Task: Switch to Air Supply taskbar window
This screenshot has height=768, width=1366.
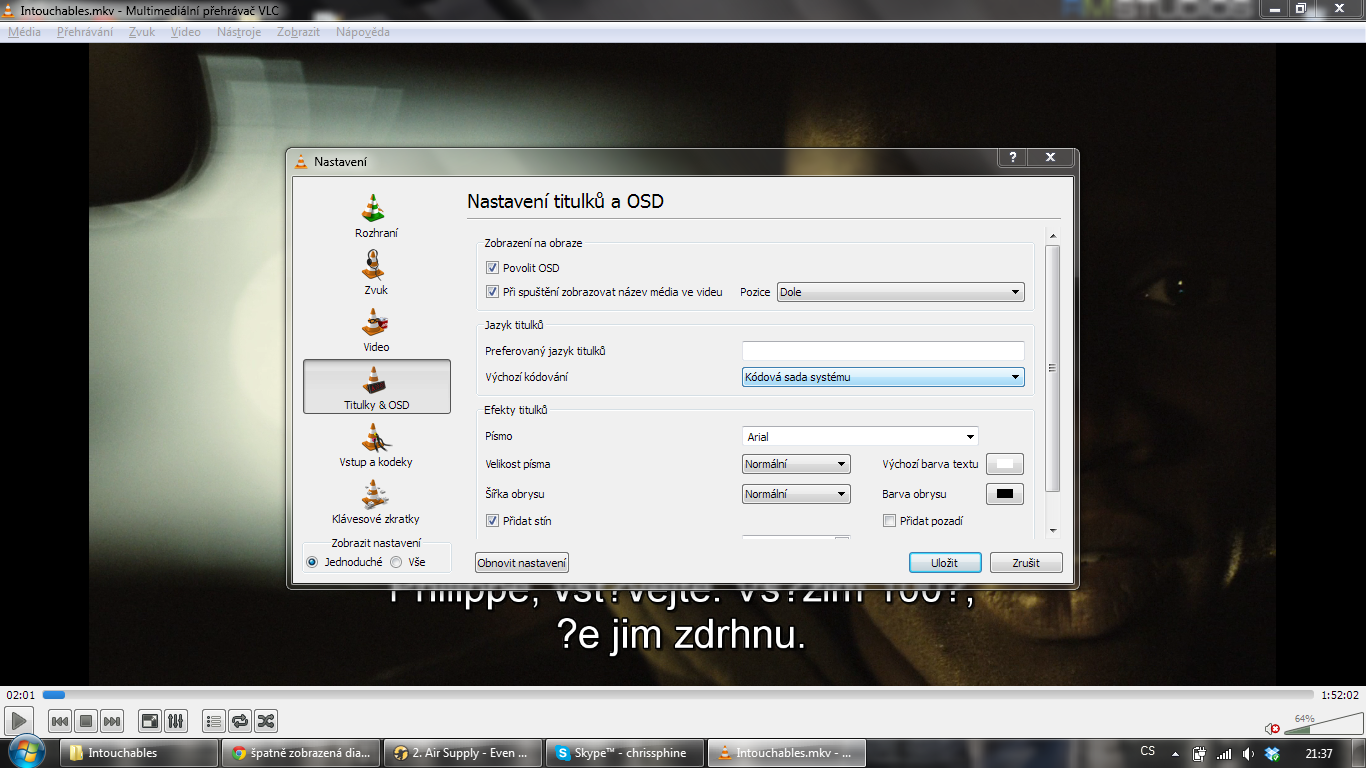Action: click(463, 753)
